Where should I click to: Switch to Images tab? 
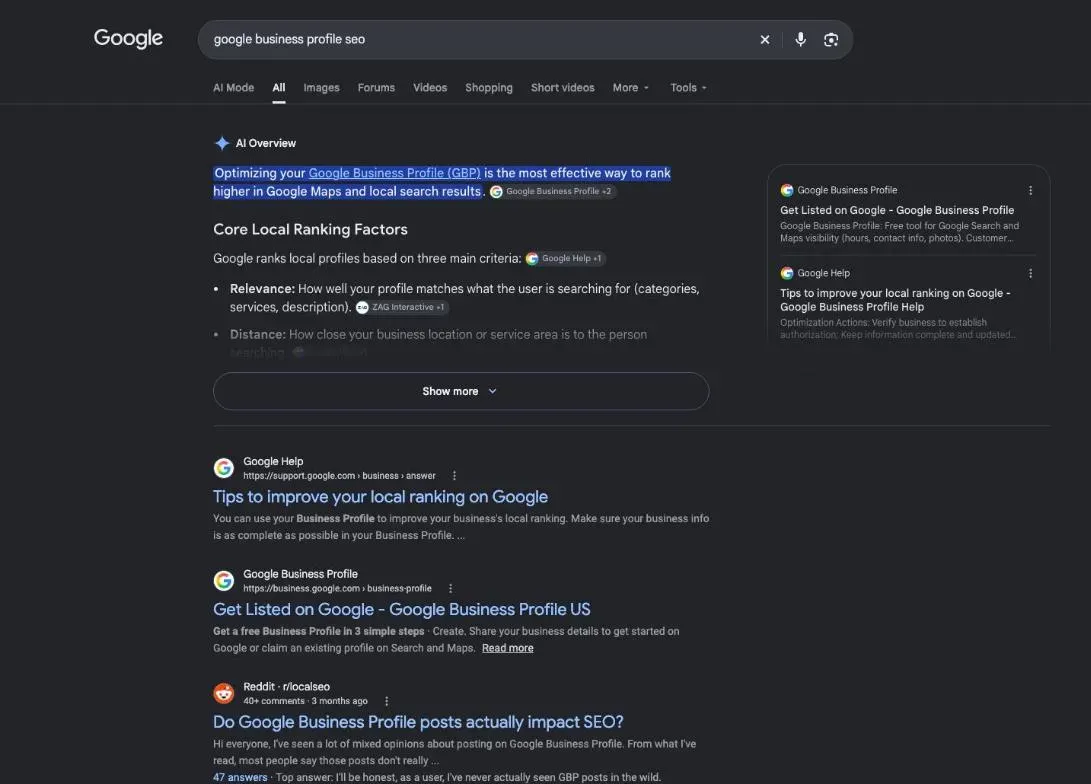321,88
